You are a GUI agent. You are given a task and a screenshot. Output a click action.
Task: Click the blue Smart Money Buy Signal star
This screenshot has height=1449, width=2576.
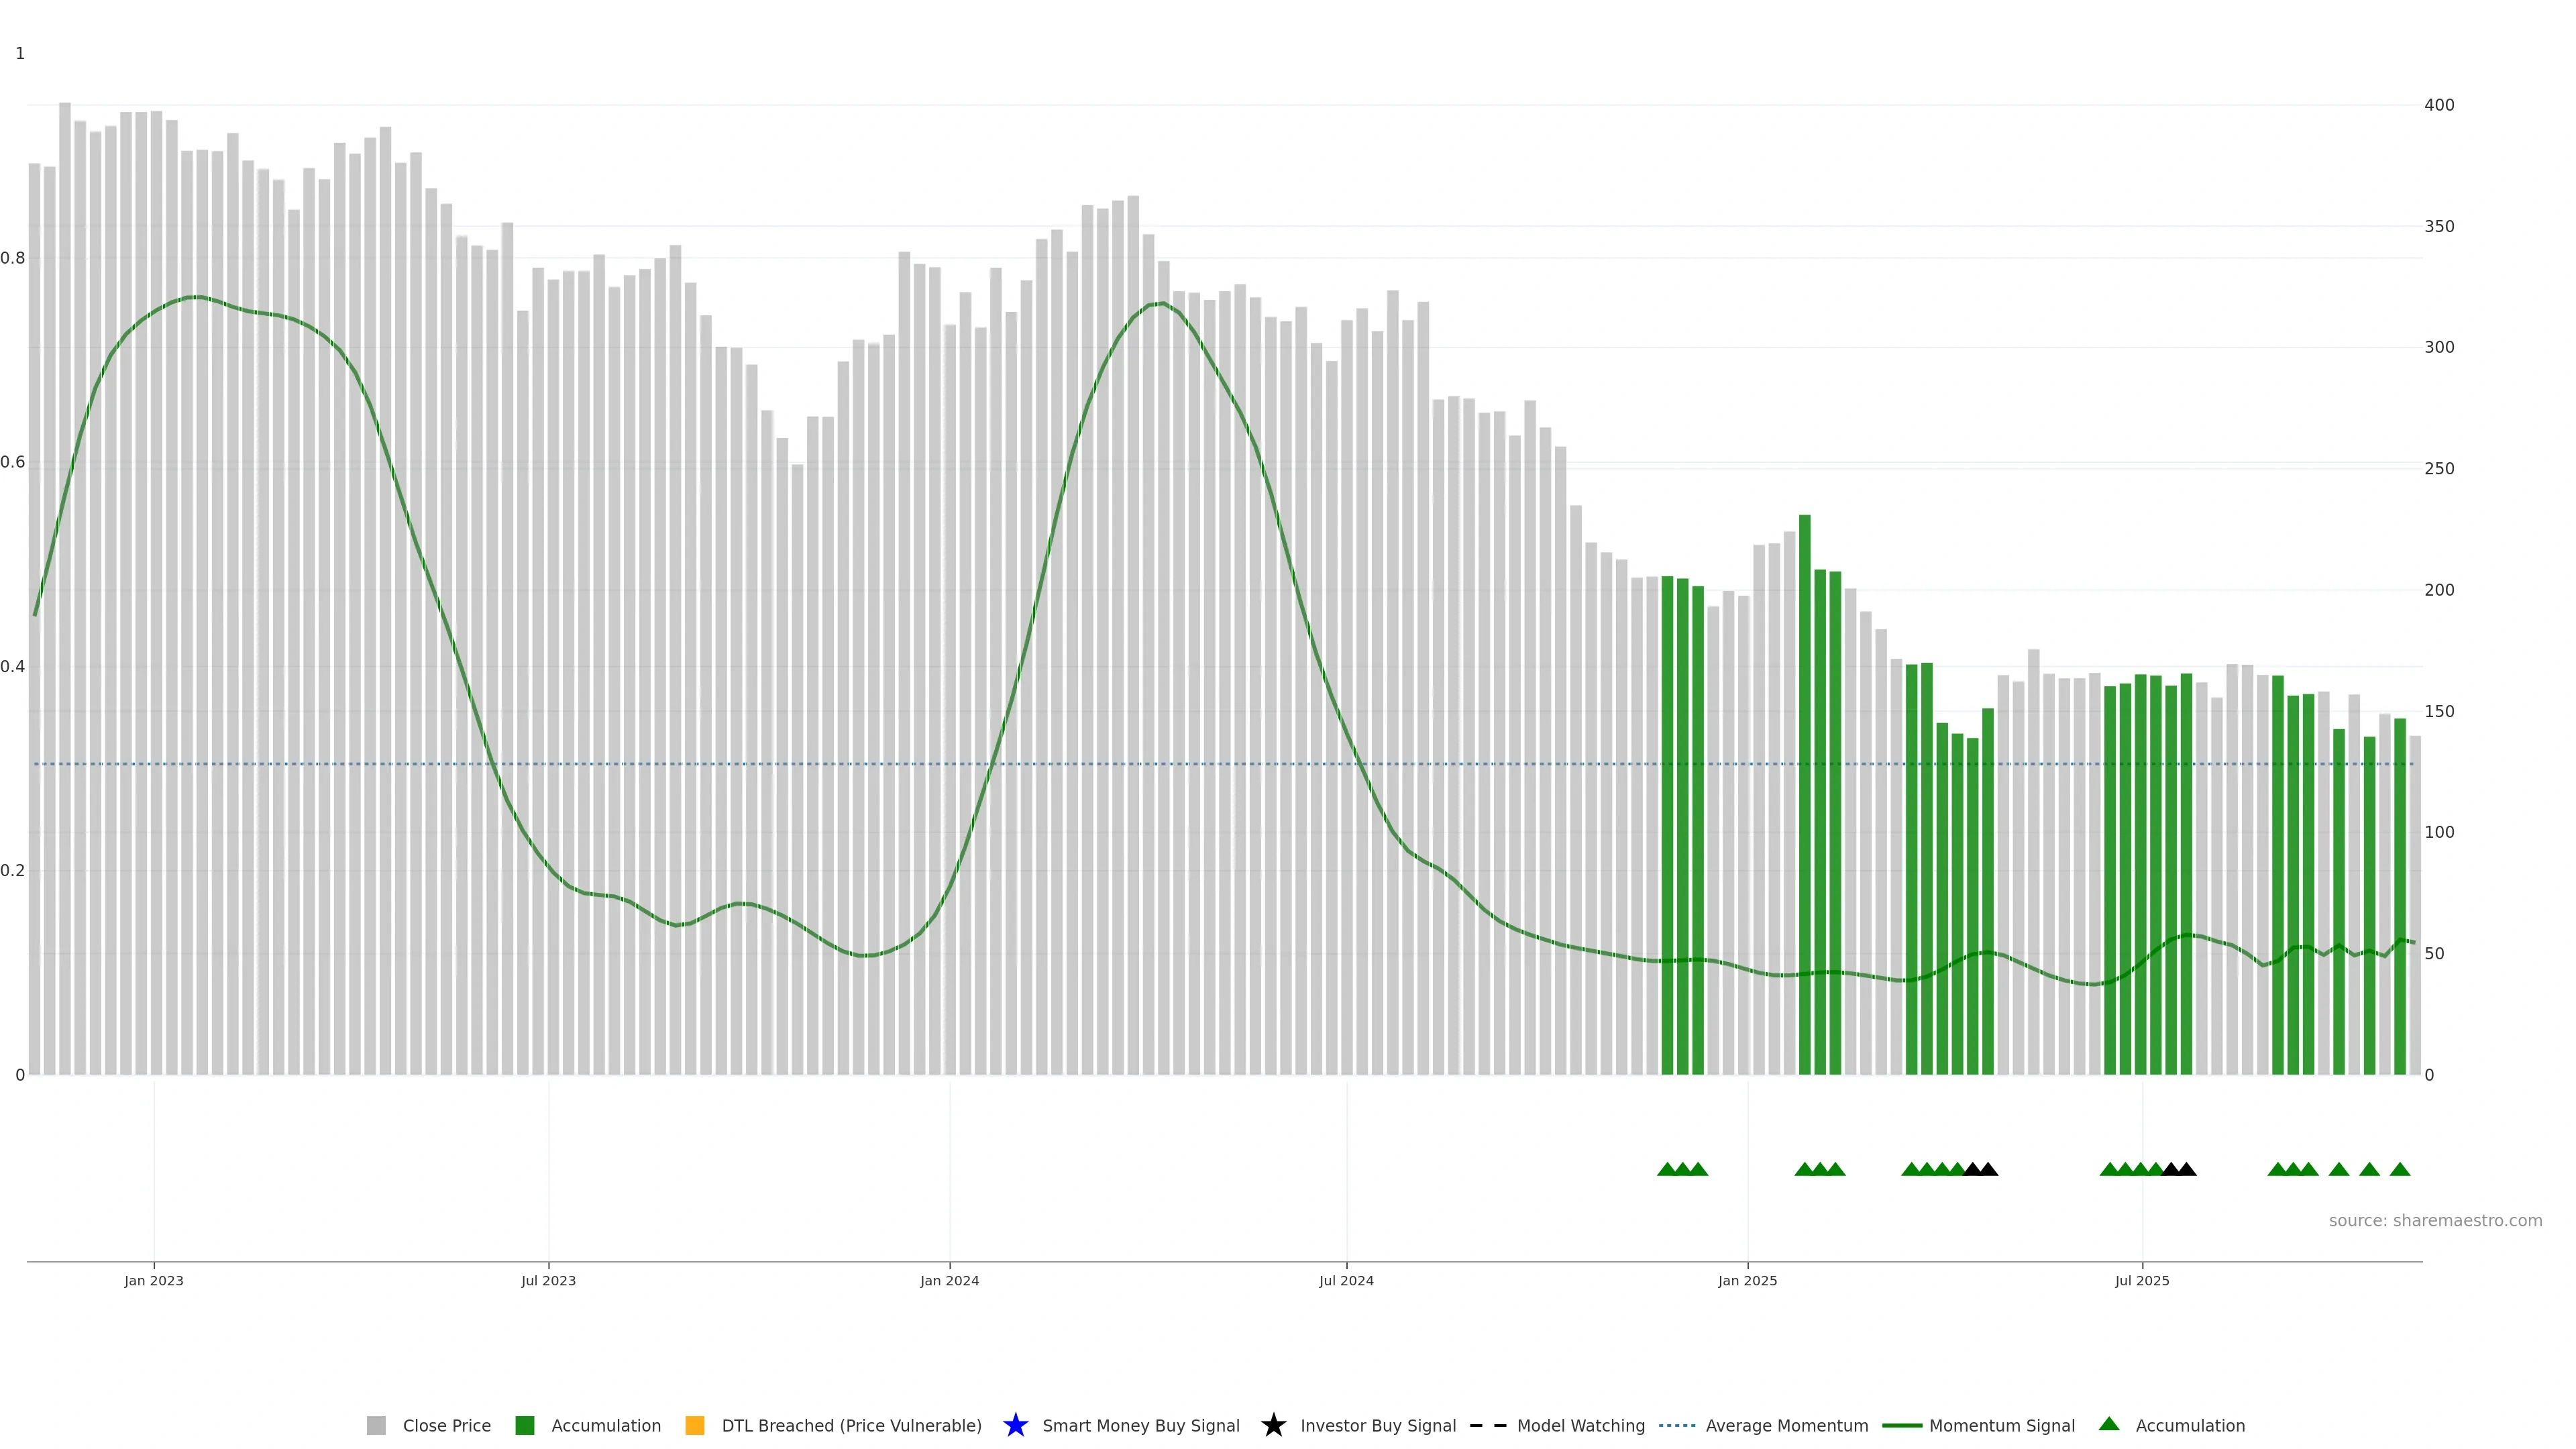(x=1015, y=1425)
